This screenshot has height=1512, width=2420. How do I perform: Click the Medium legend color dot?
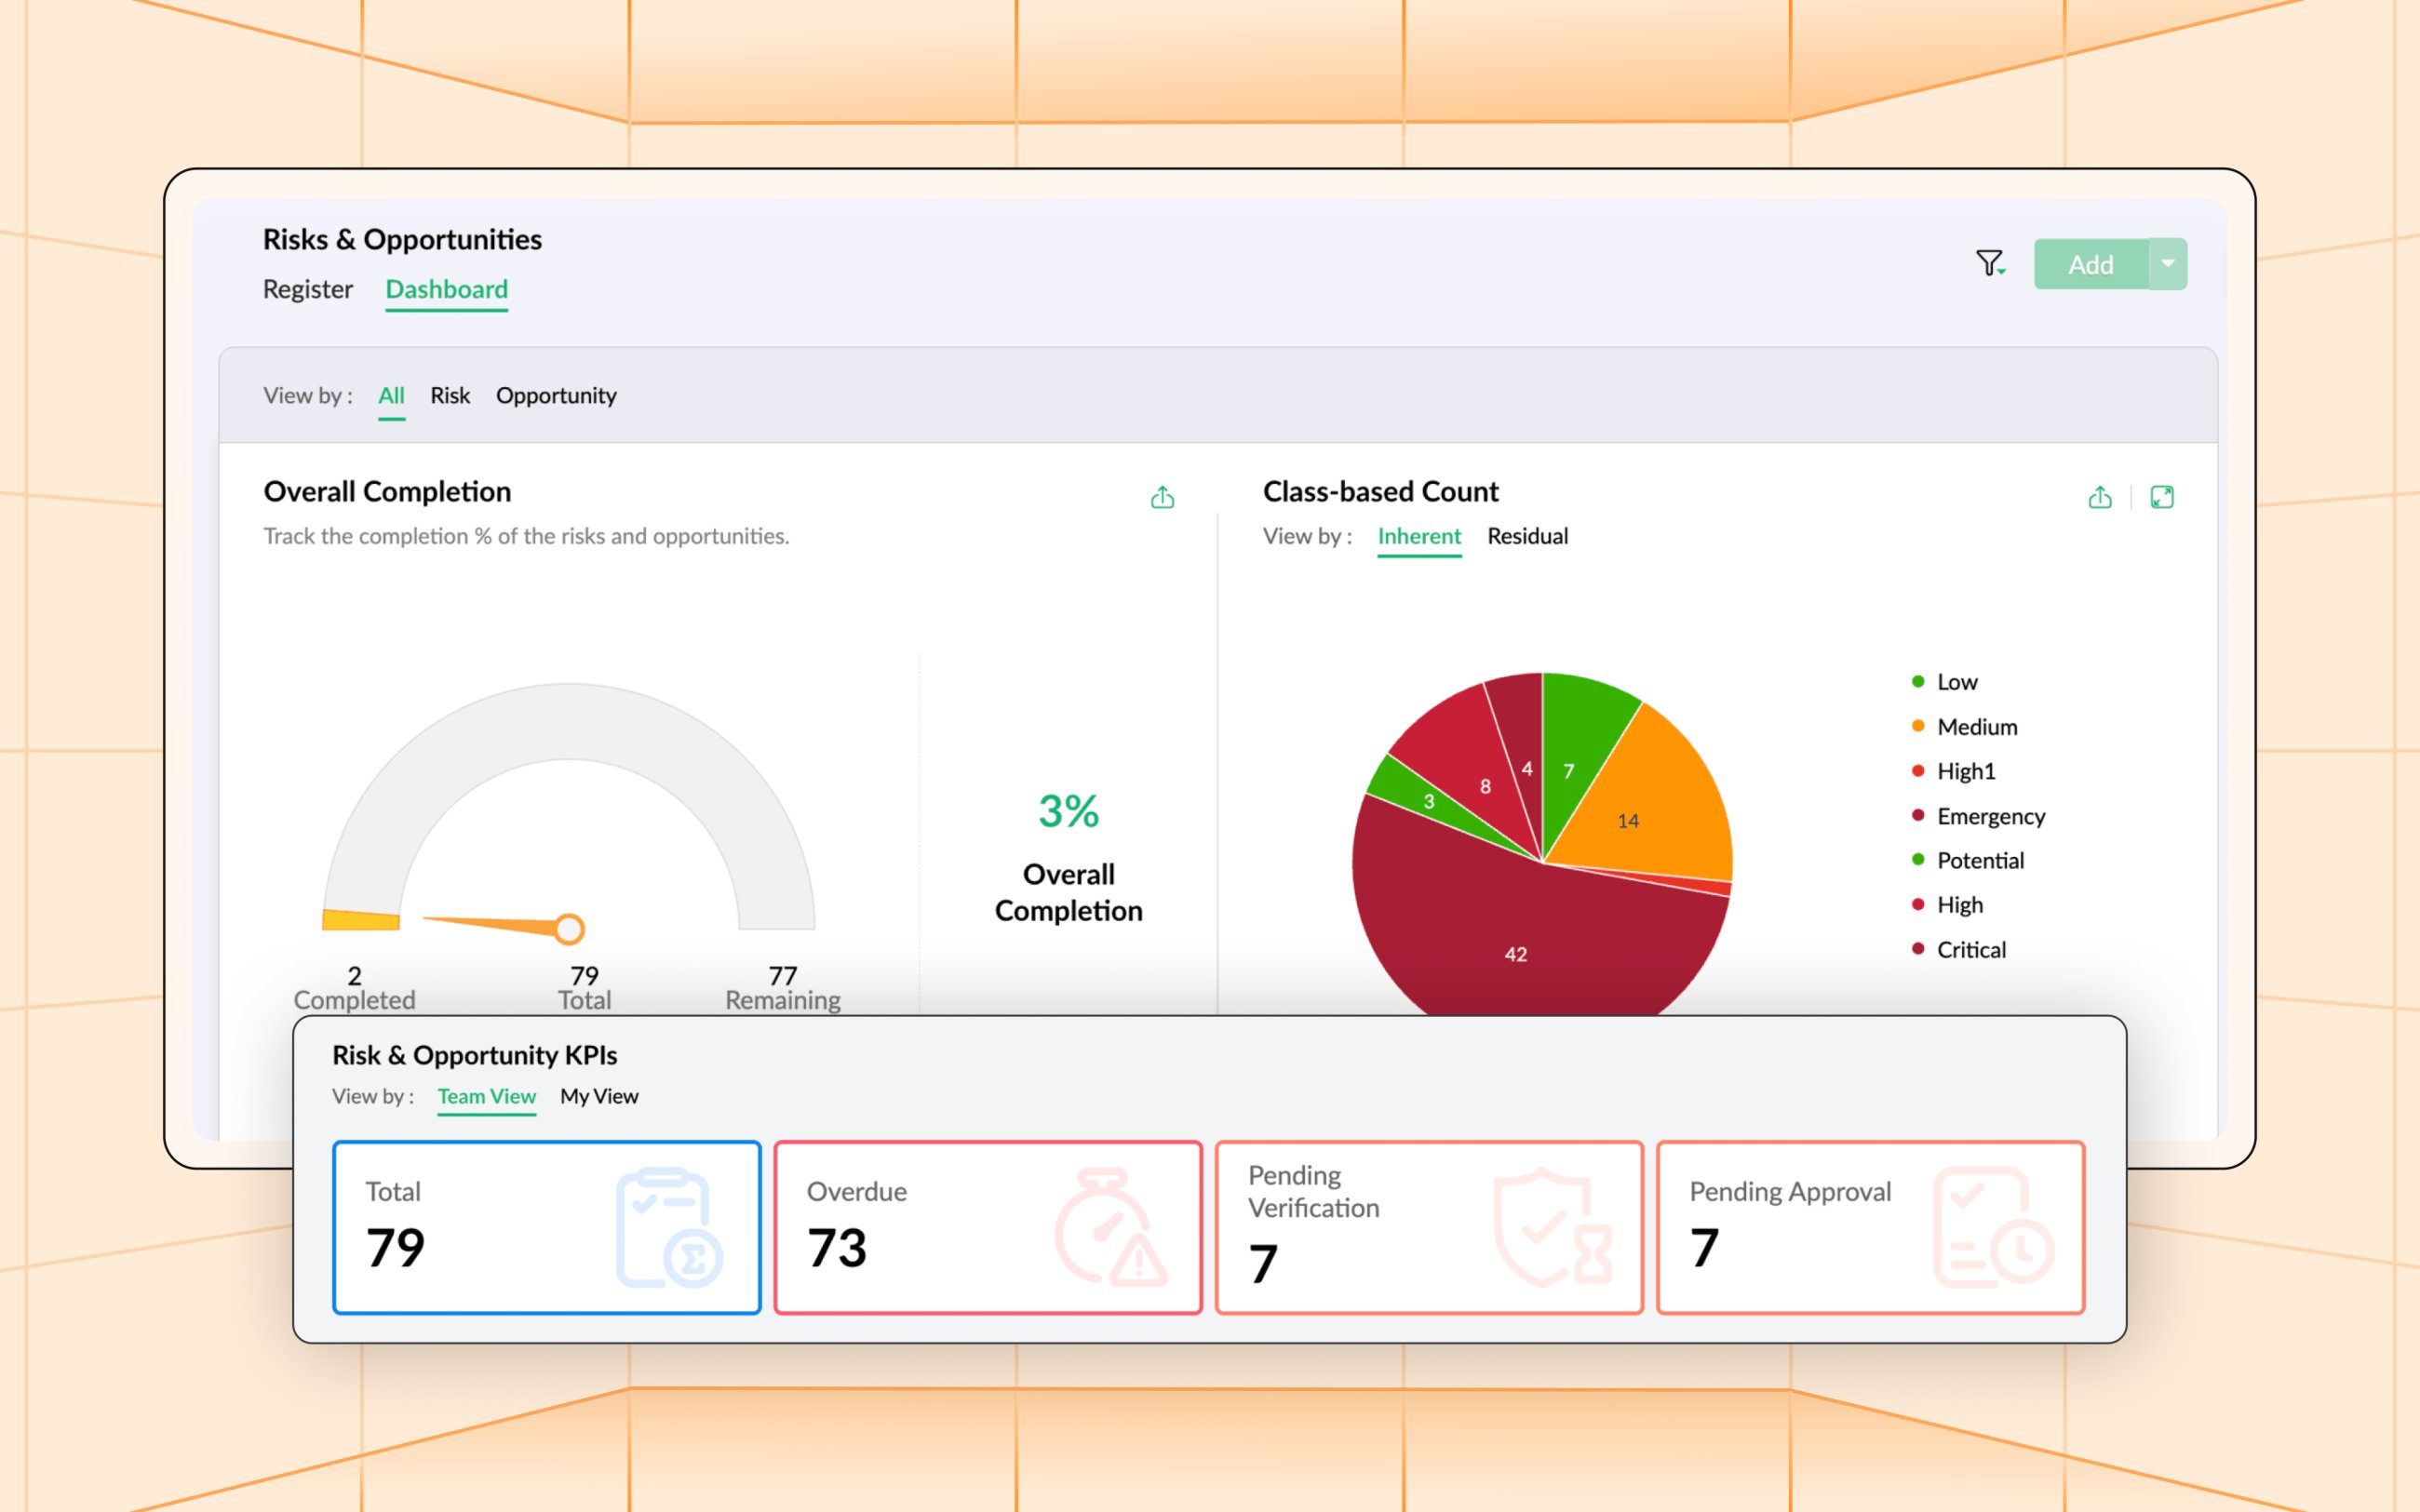(1917, 727)
